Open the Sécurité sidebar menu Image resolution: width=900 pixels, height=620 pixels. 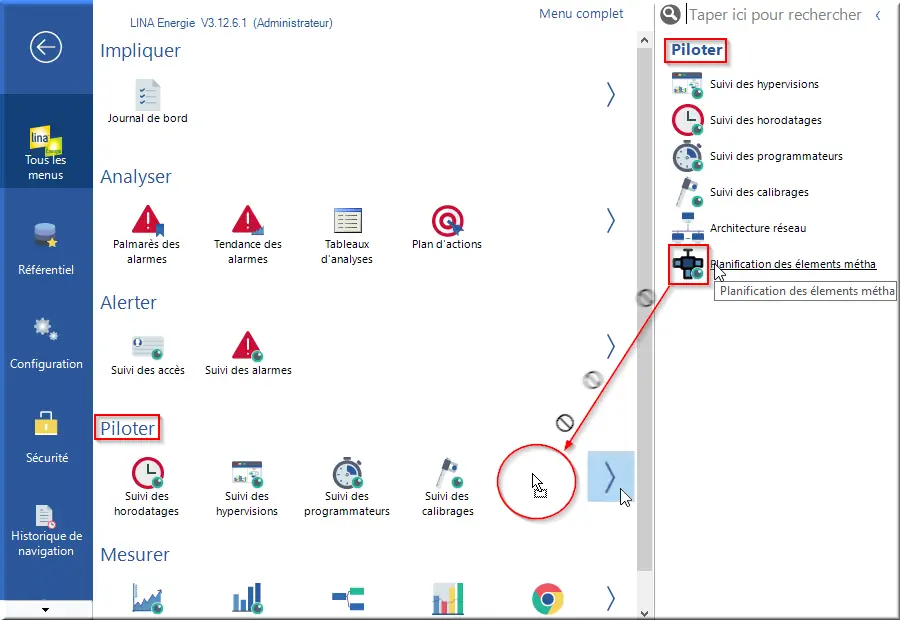(46, 437)
